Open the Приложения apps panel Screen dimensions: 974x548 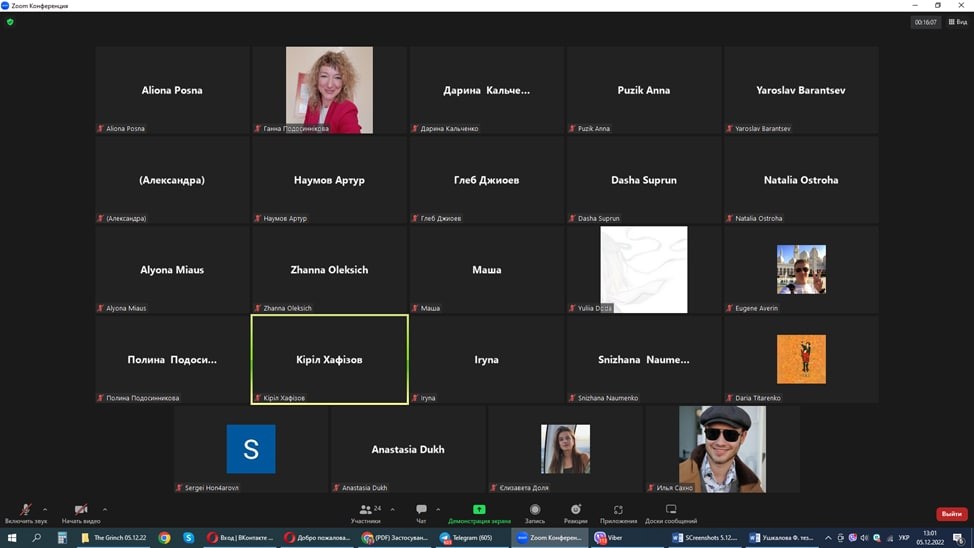tap(618, 512)
